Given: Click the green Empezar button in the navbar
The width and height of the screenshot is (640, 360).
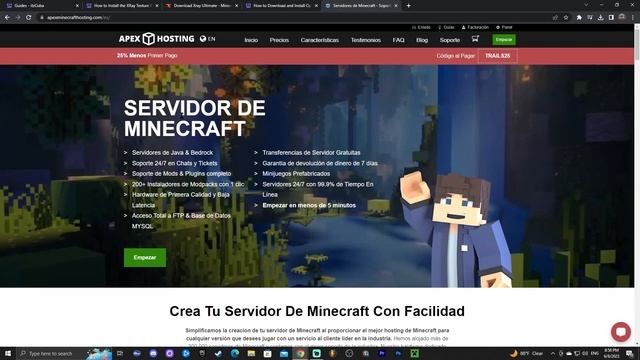Looking at the screenshot, I should tap(504, 40).
